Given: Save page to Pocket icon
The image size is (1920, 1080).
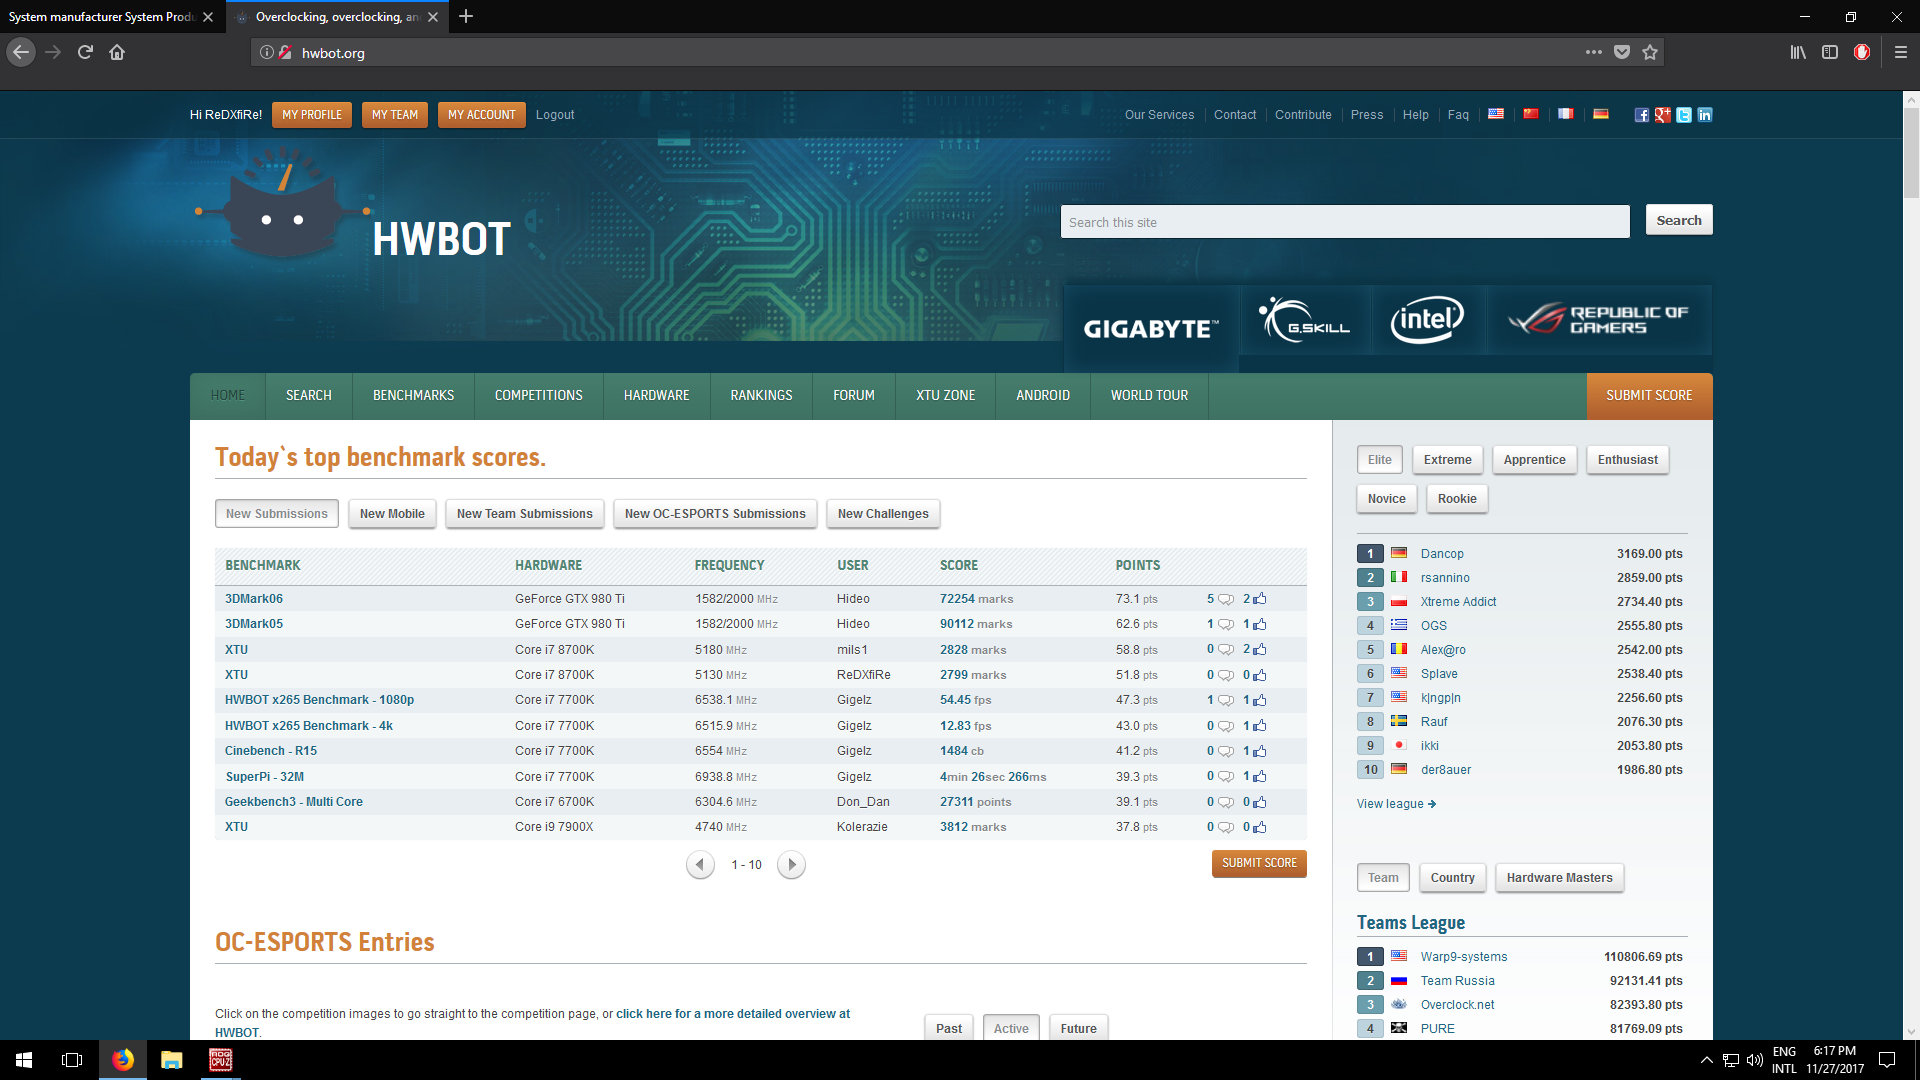Looking at the screenshot, I should (1622, 52).
